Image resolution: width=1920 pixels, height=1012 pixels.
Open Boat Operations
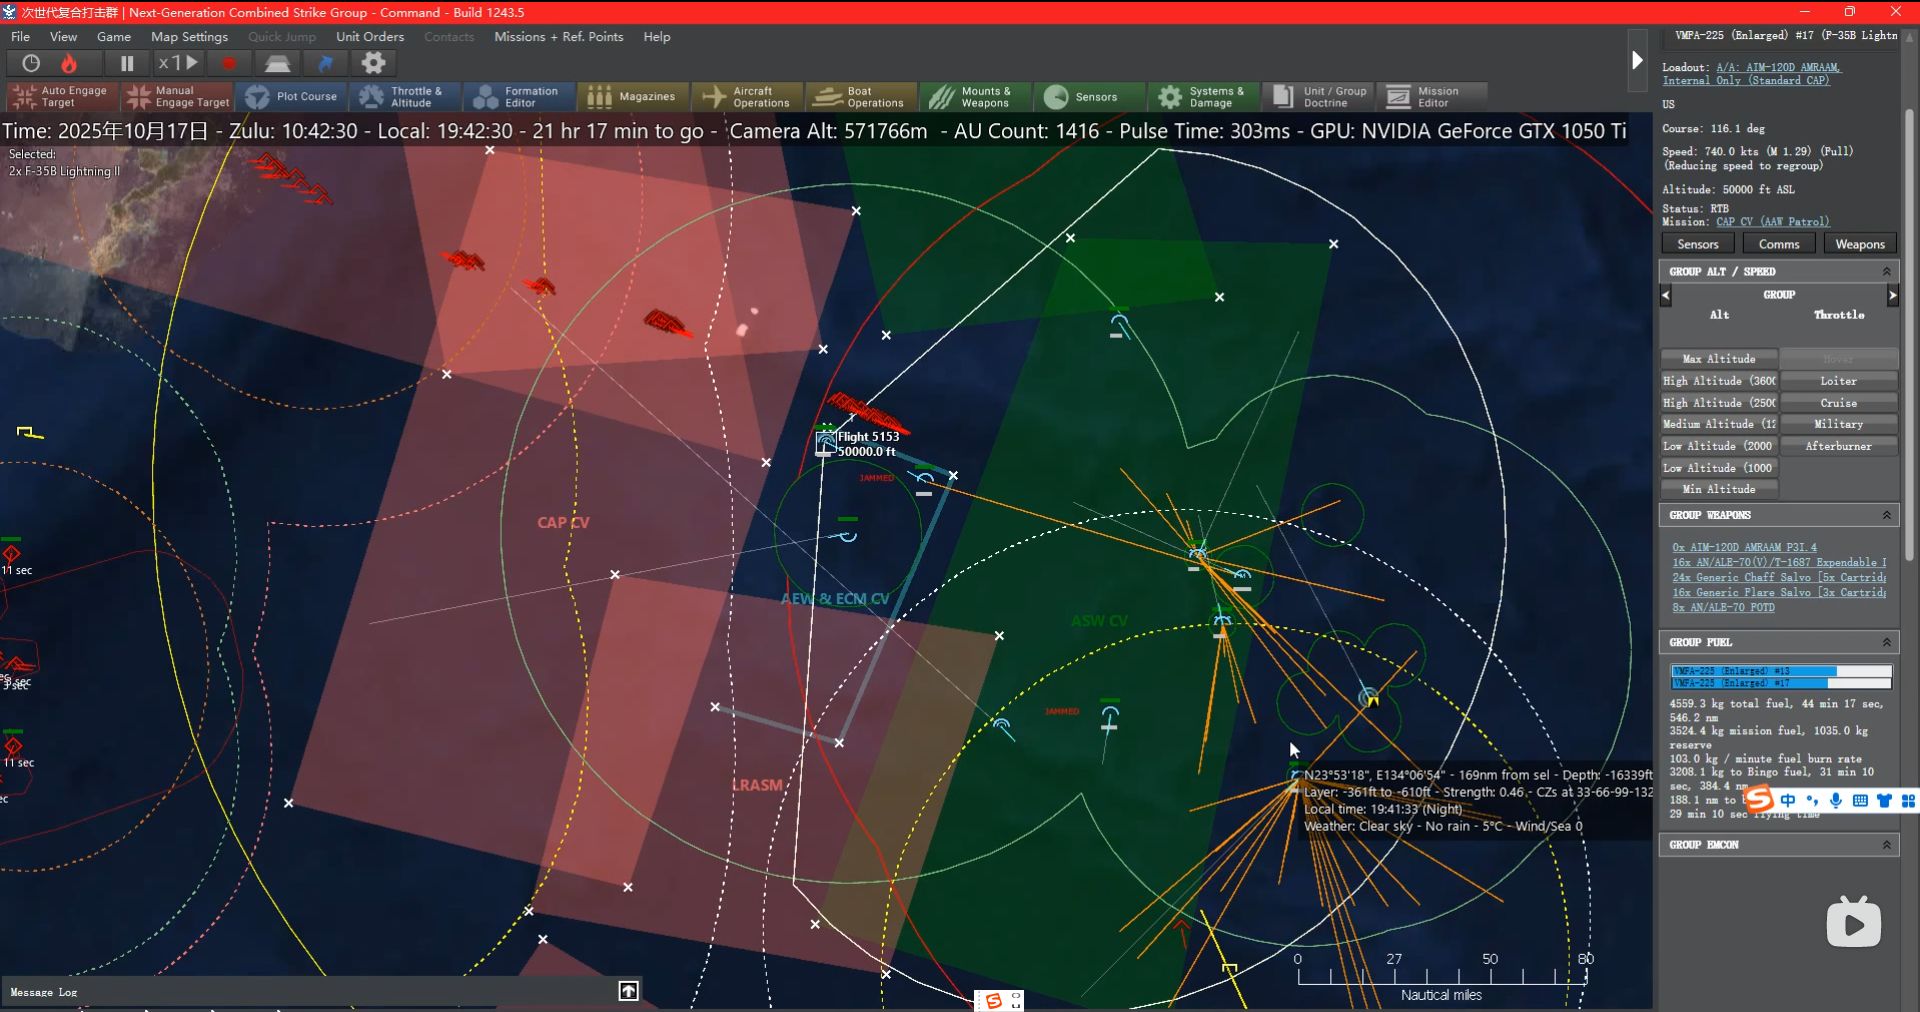861,97
